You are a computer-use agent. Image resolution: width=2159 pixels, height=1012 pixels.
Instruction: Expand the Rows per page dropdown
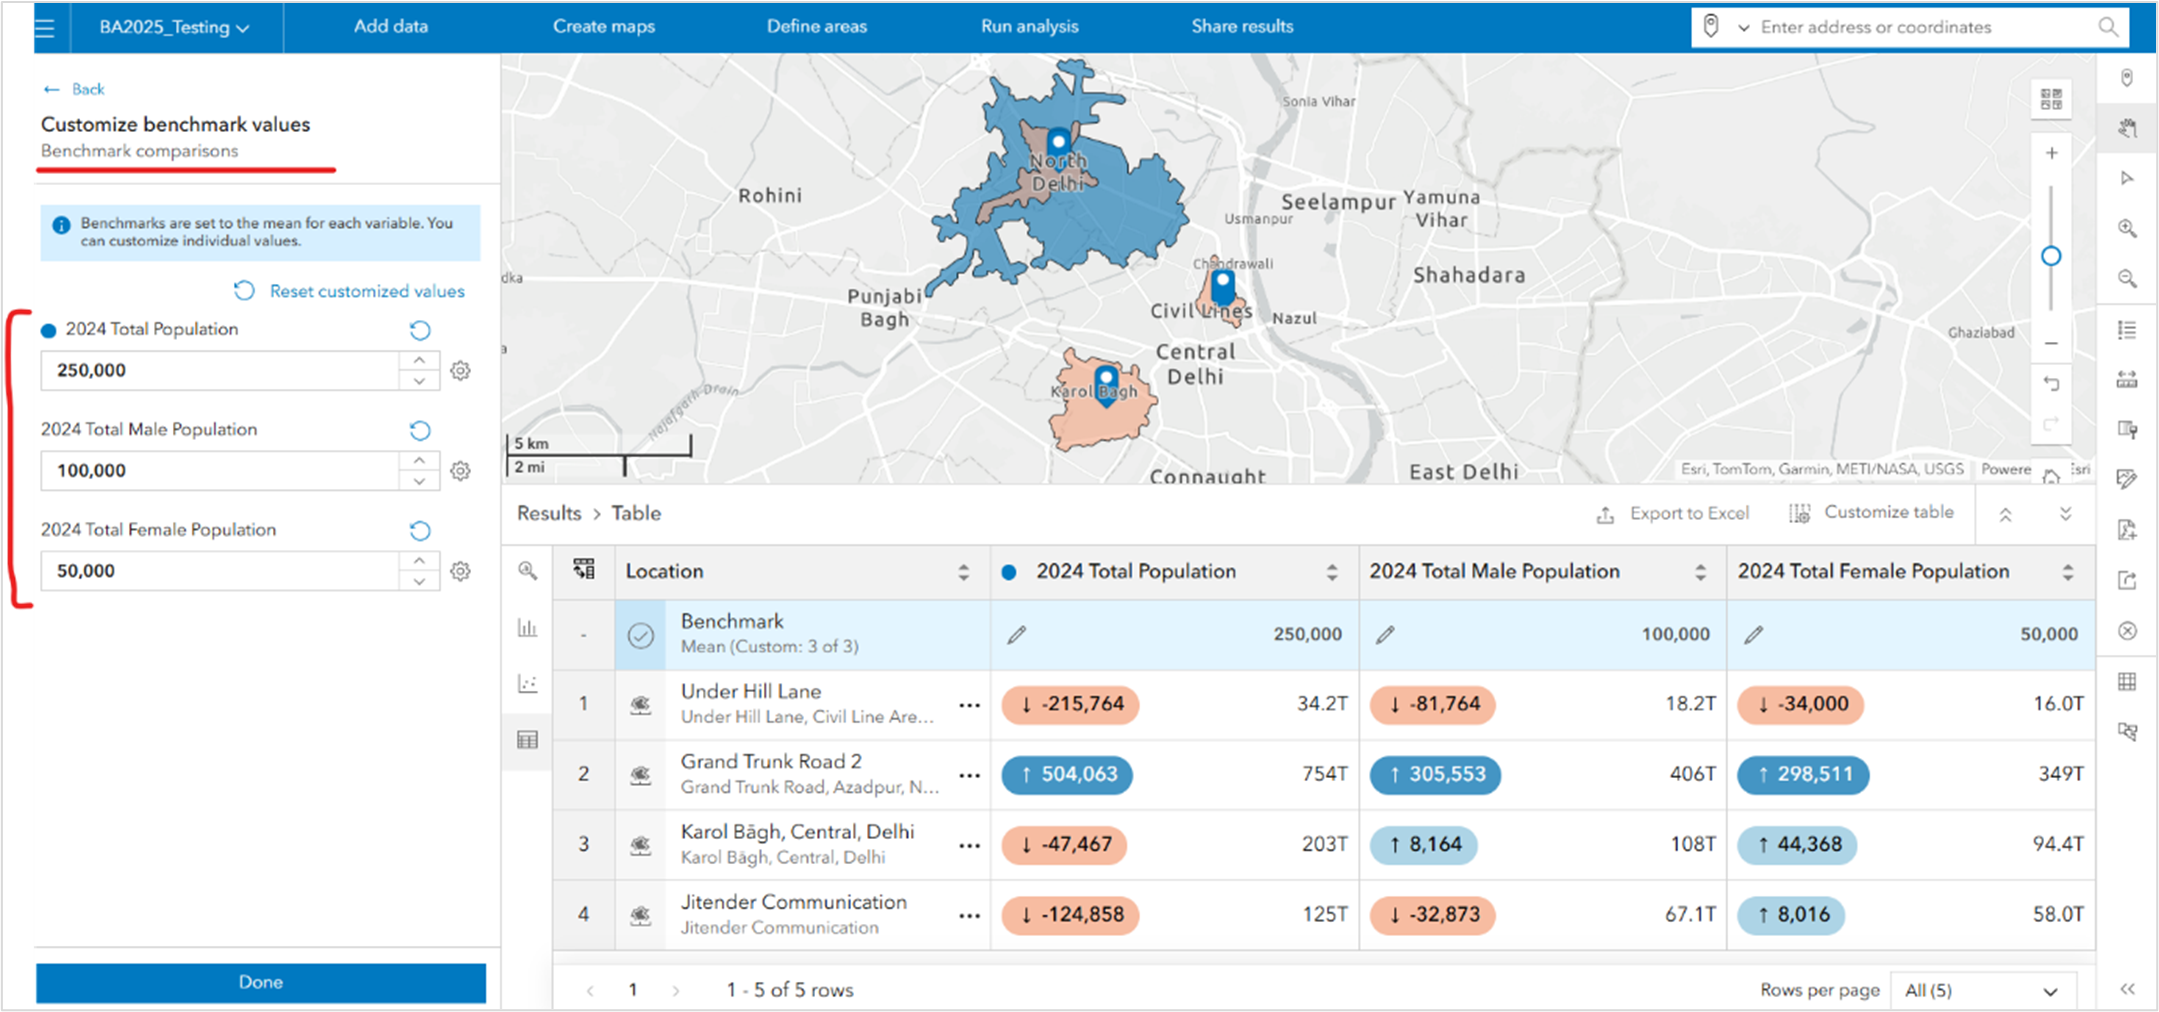point(1982,990)
